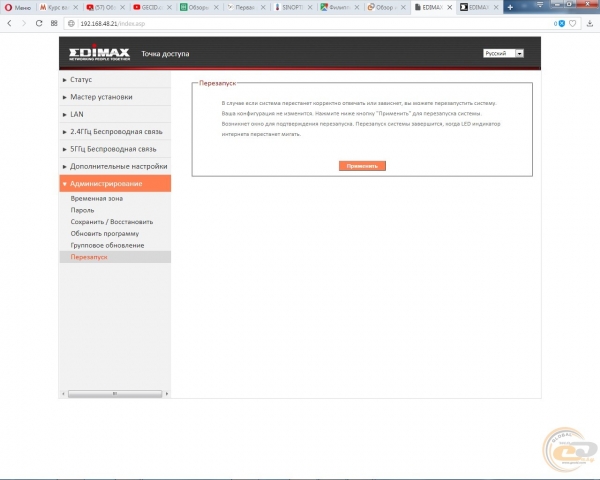
Task: Switch to the last EDIMAX tab
Action: point(479,7)
